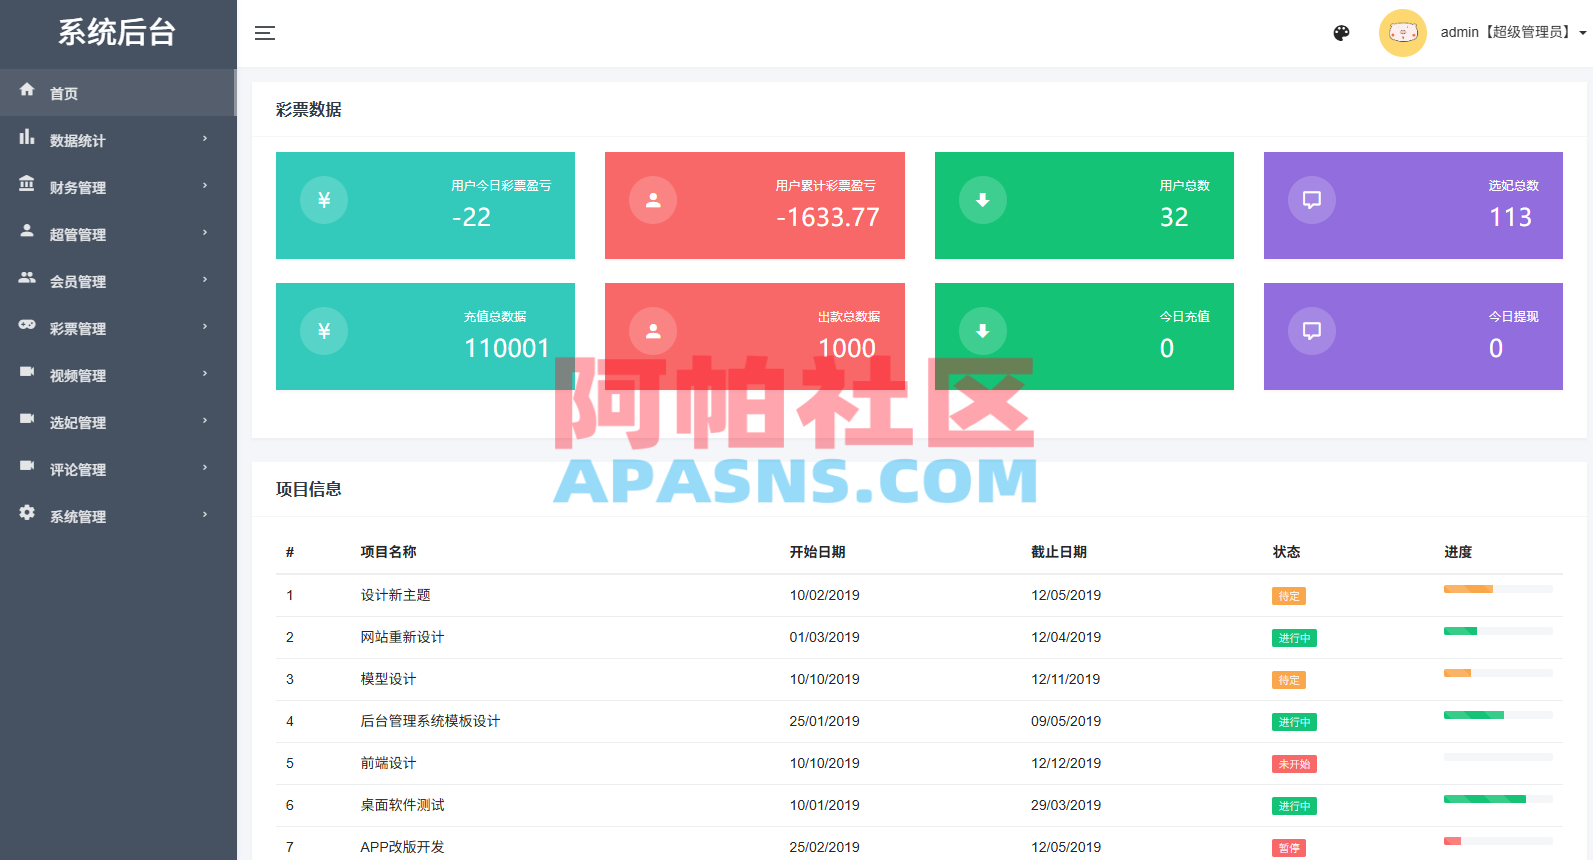Click the 待定 status badge for 设计新主题
The image size is (1593, 860).
[x=1289, y=596]
